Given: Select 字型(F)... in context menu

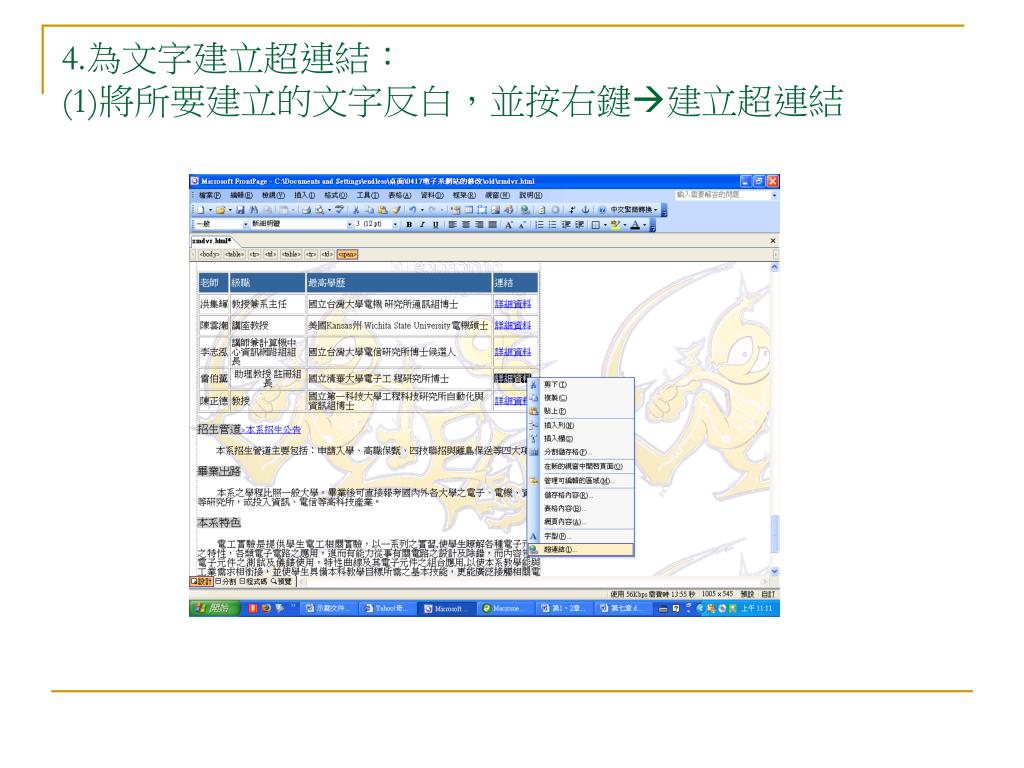Looking at the screenshot, I should [x=581, y=536].
